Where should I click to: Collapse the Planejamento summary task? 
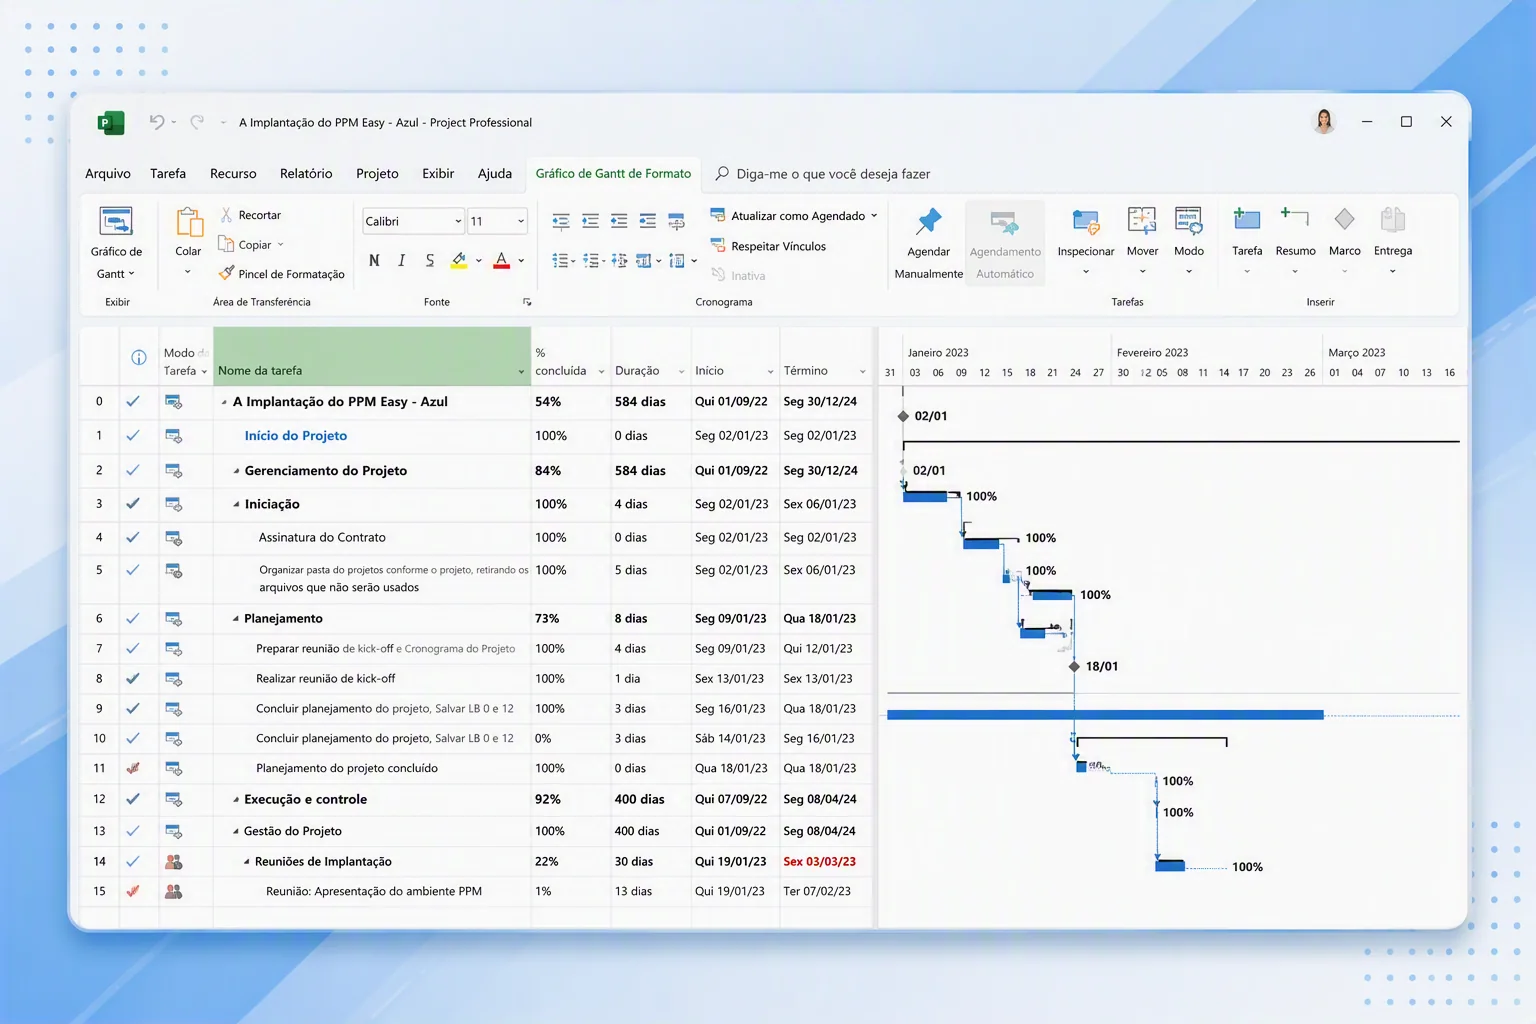(236, 619)
